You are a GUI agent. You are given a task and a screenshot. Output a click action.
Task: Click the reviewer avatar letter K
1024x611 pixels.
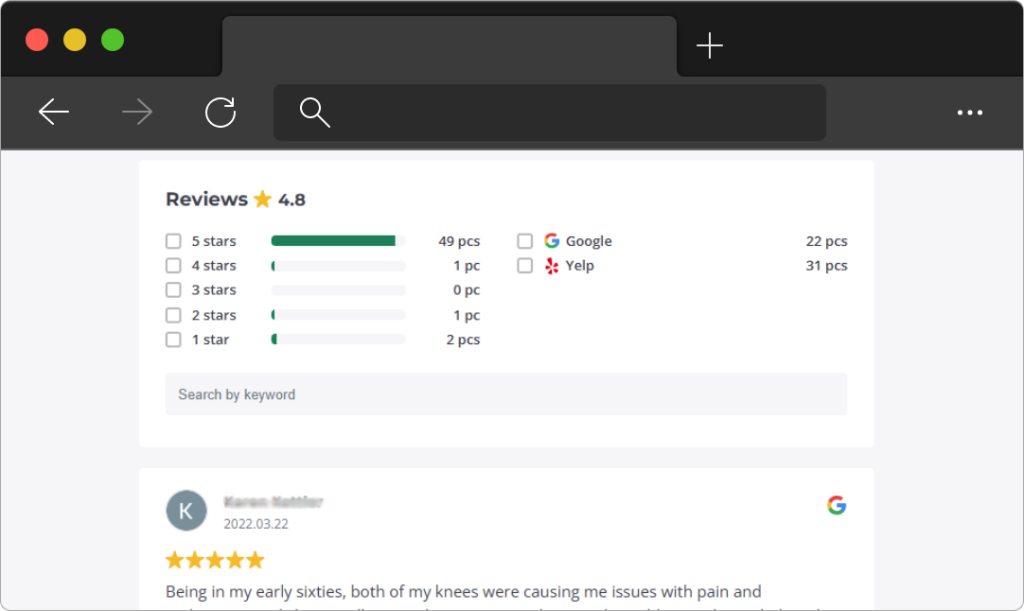point(186,510)
